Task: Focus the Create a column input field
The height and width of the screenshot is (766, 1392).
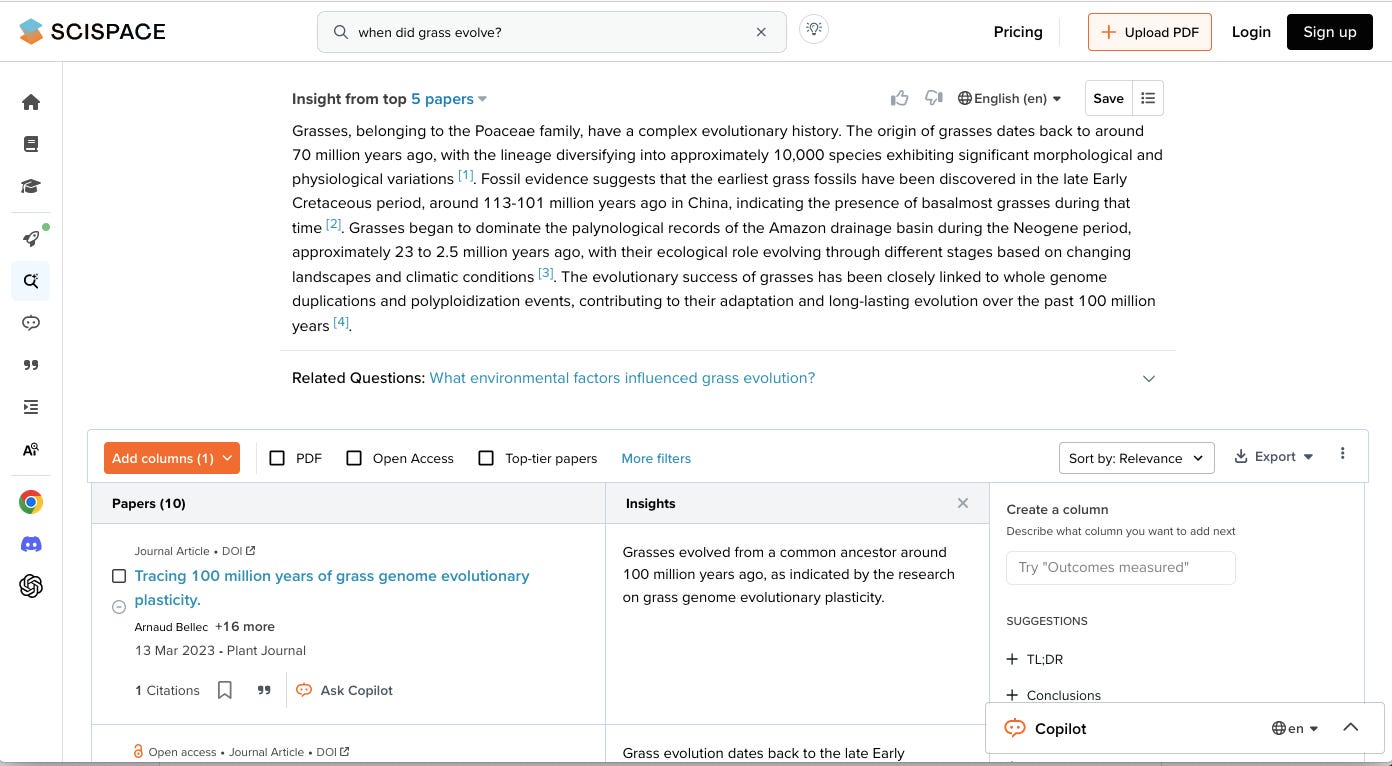Action: coord(1121,567)
